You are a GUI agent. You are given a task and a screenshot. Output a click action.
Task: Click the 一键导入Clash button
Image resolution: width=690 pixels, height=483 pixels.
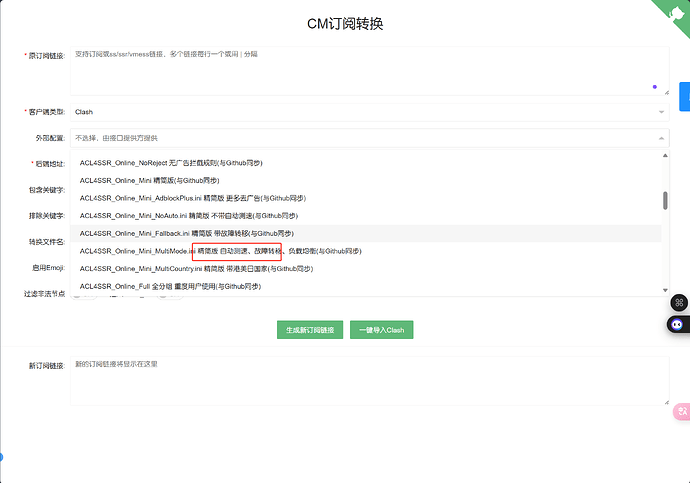pyautogui.click(x=382, y=330)
